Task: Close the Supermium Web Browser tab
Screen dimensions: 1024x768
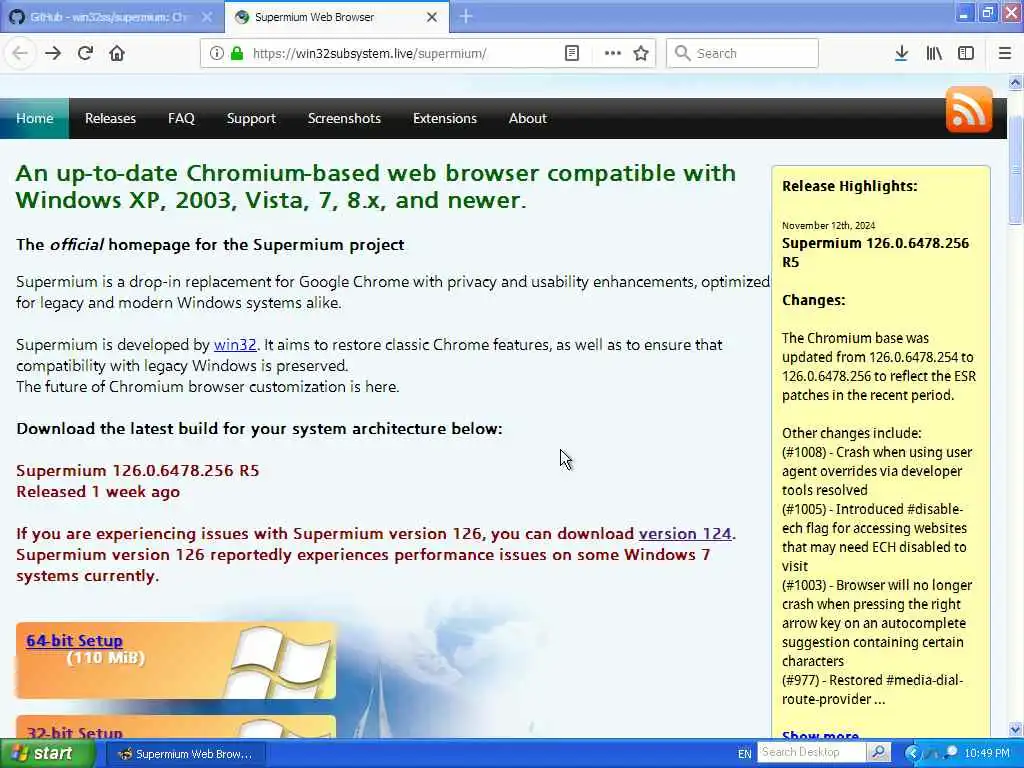Action: point(432,17)
